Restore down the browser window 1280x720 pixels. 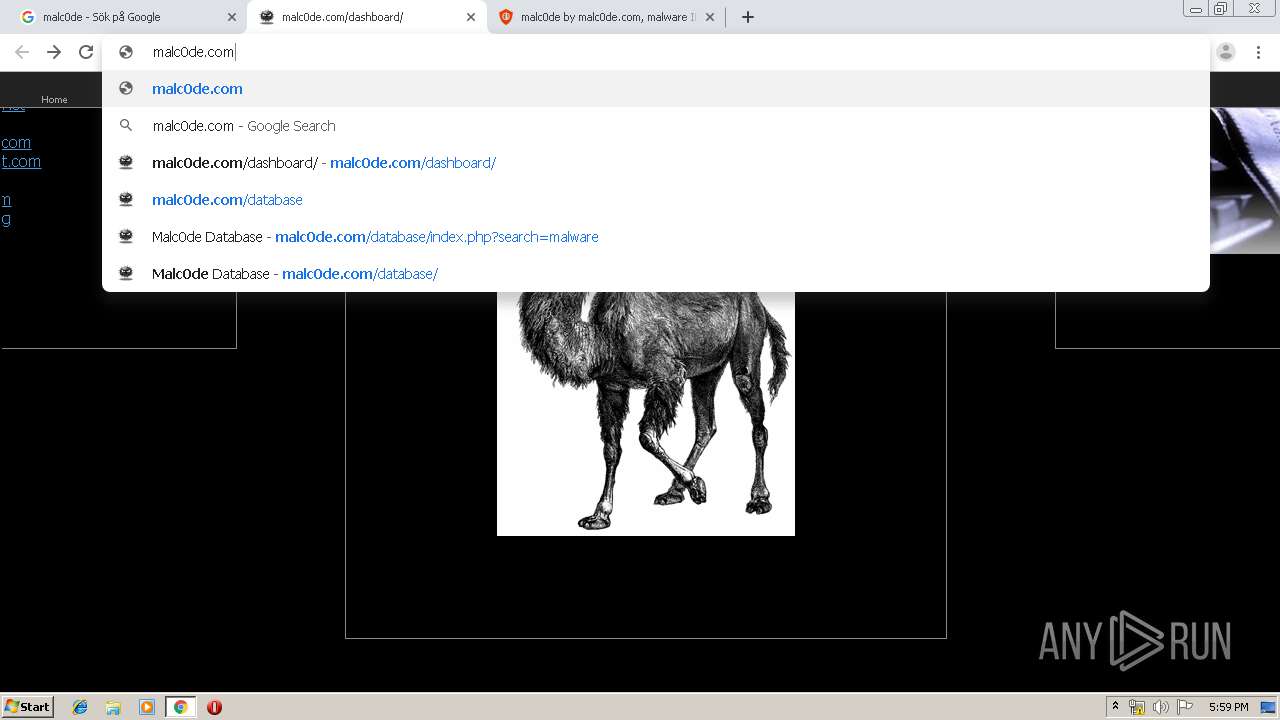[1221, 9]
